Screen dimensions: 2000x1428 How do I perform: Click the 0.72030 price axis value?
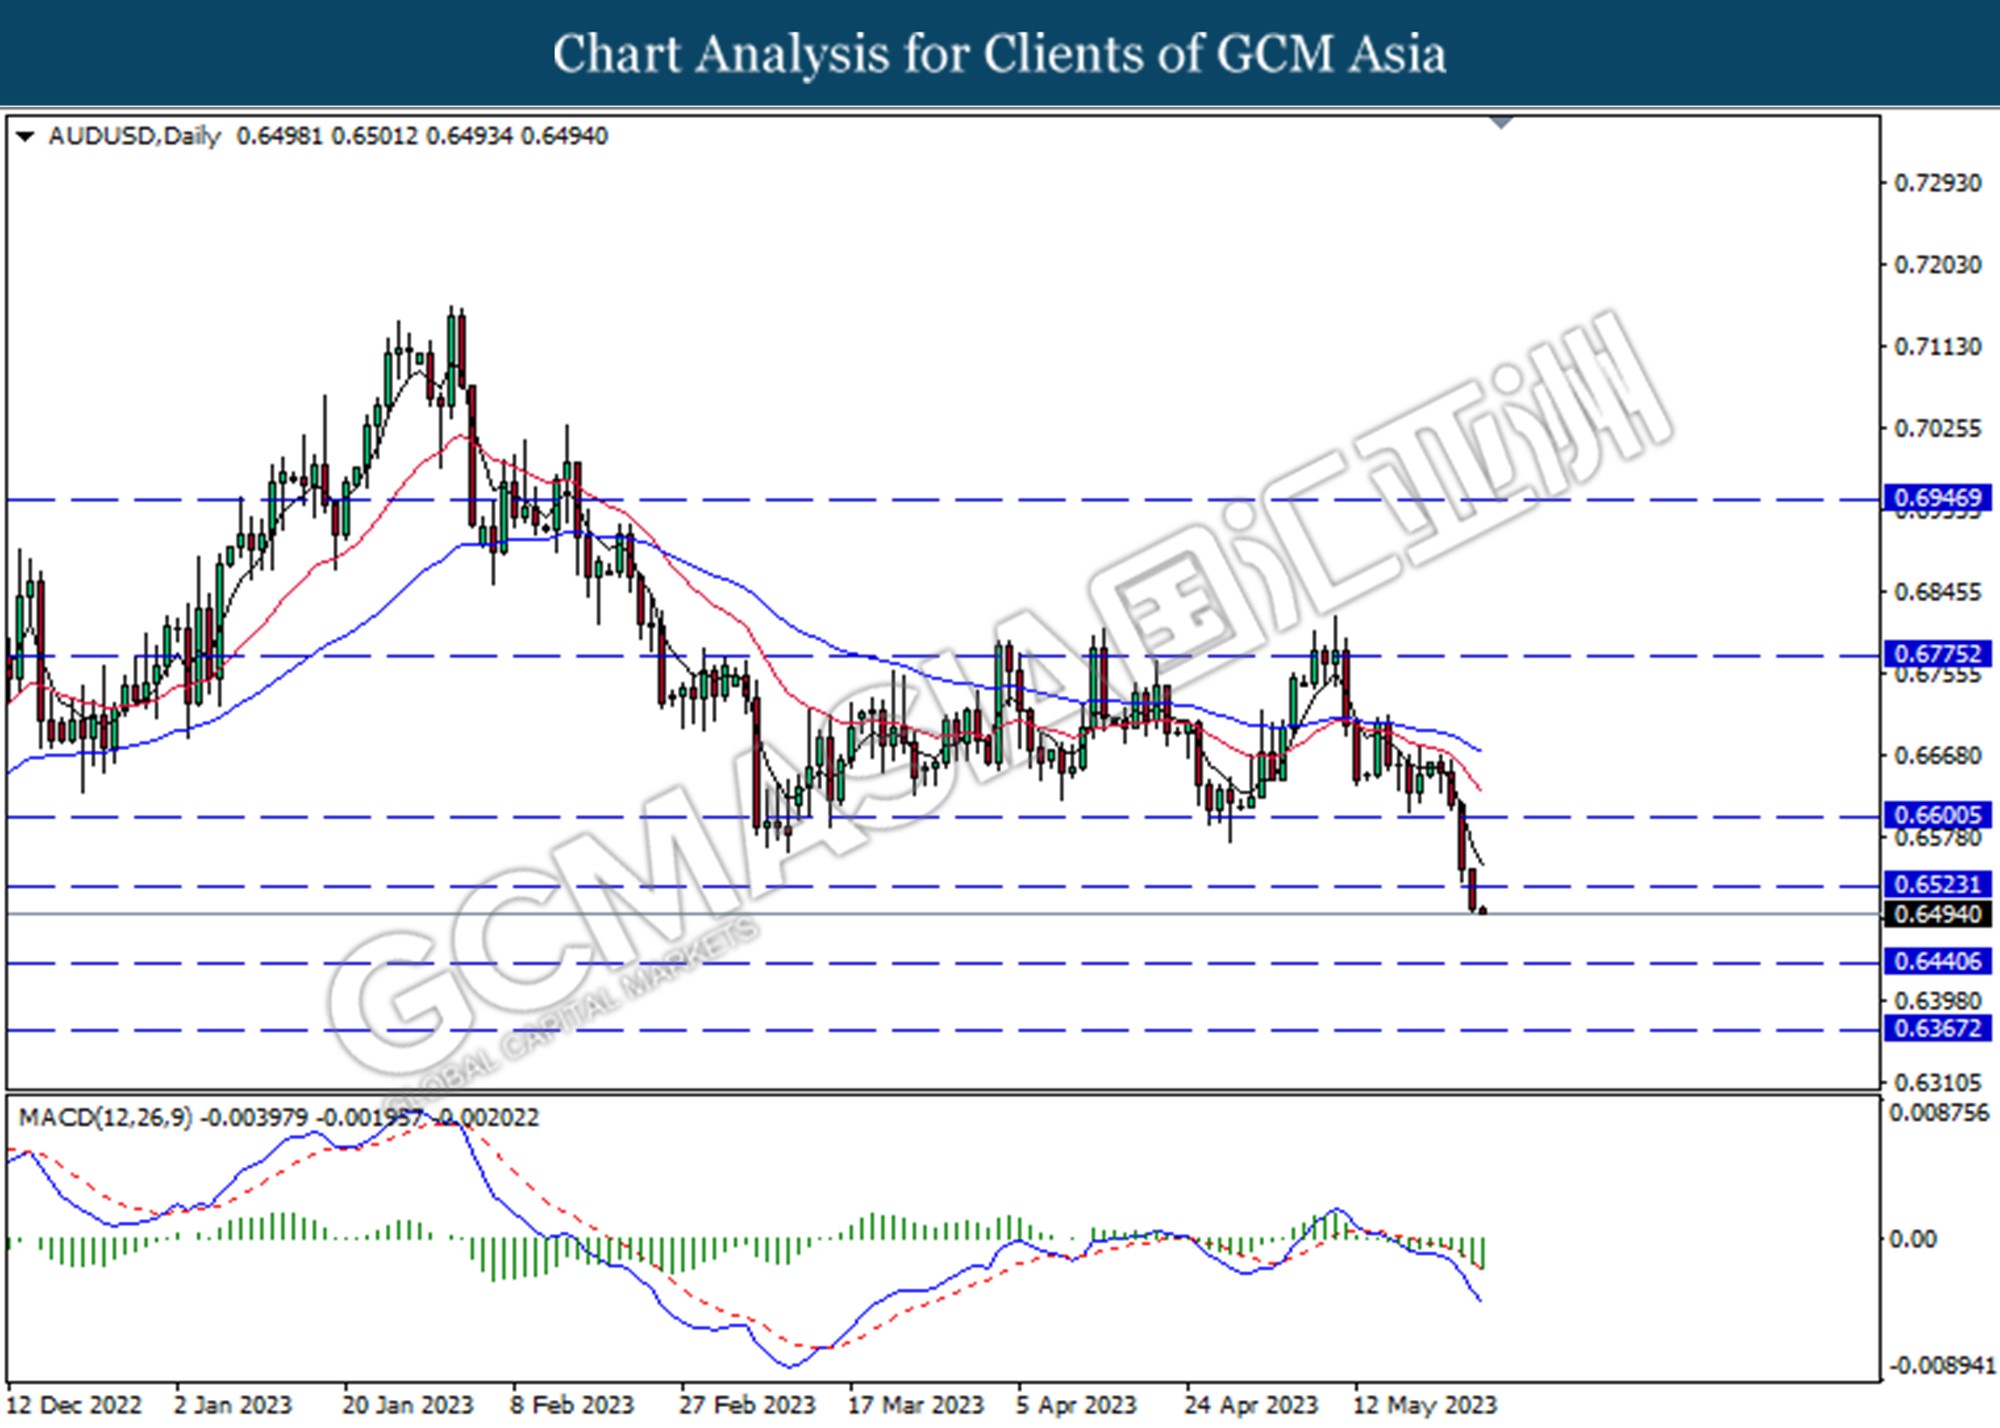[x=1937, y=265]
